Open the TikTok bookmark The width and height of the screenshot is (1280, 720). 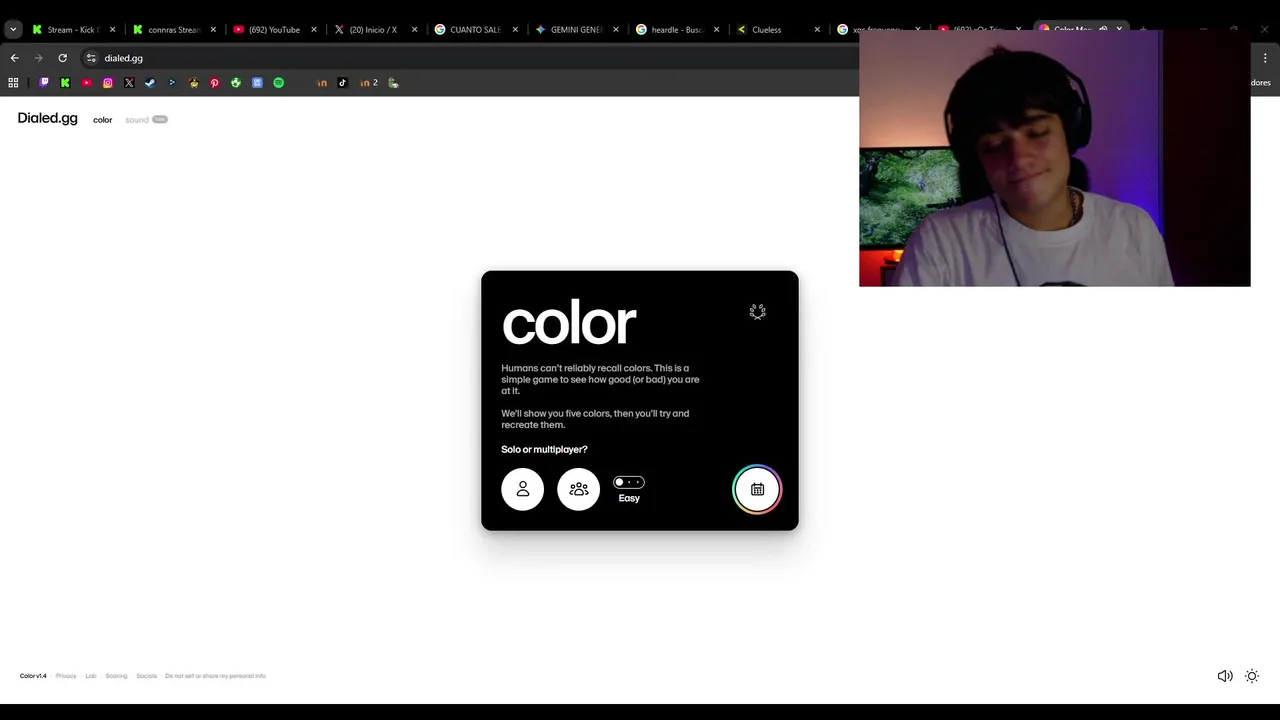[x=342, y=83]
